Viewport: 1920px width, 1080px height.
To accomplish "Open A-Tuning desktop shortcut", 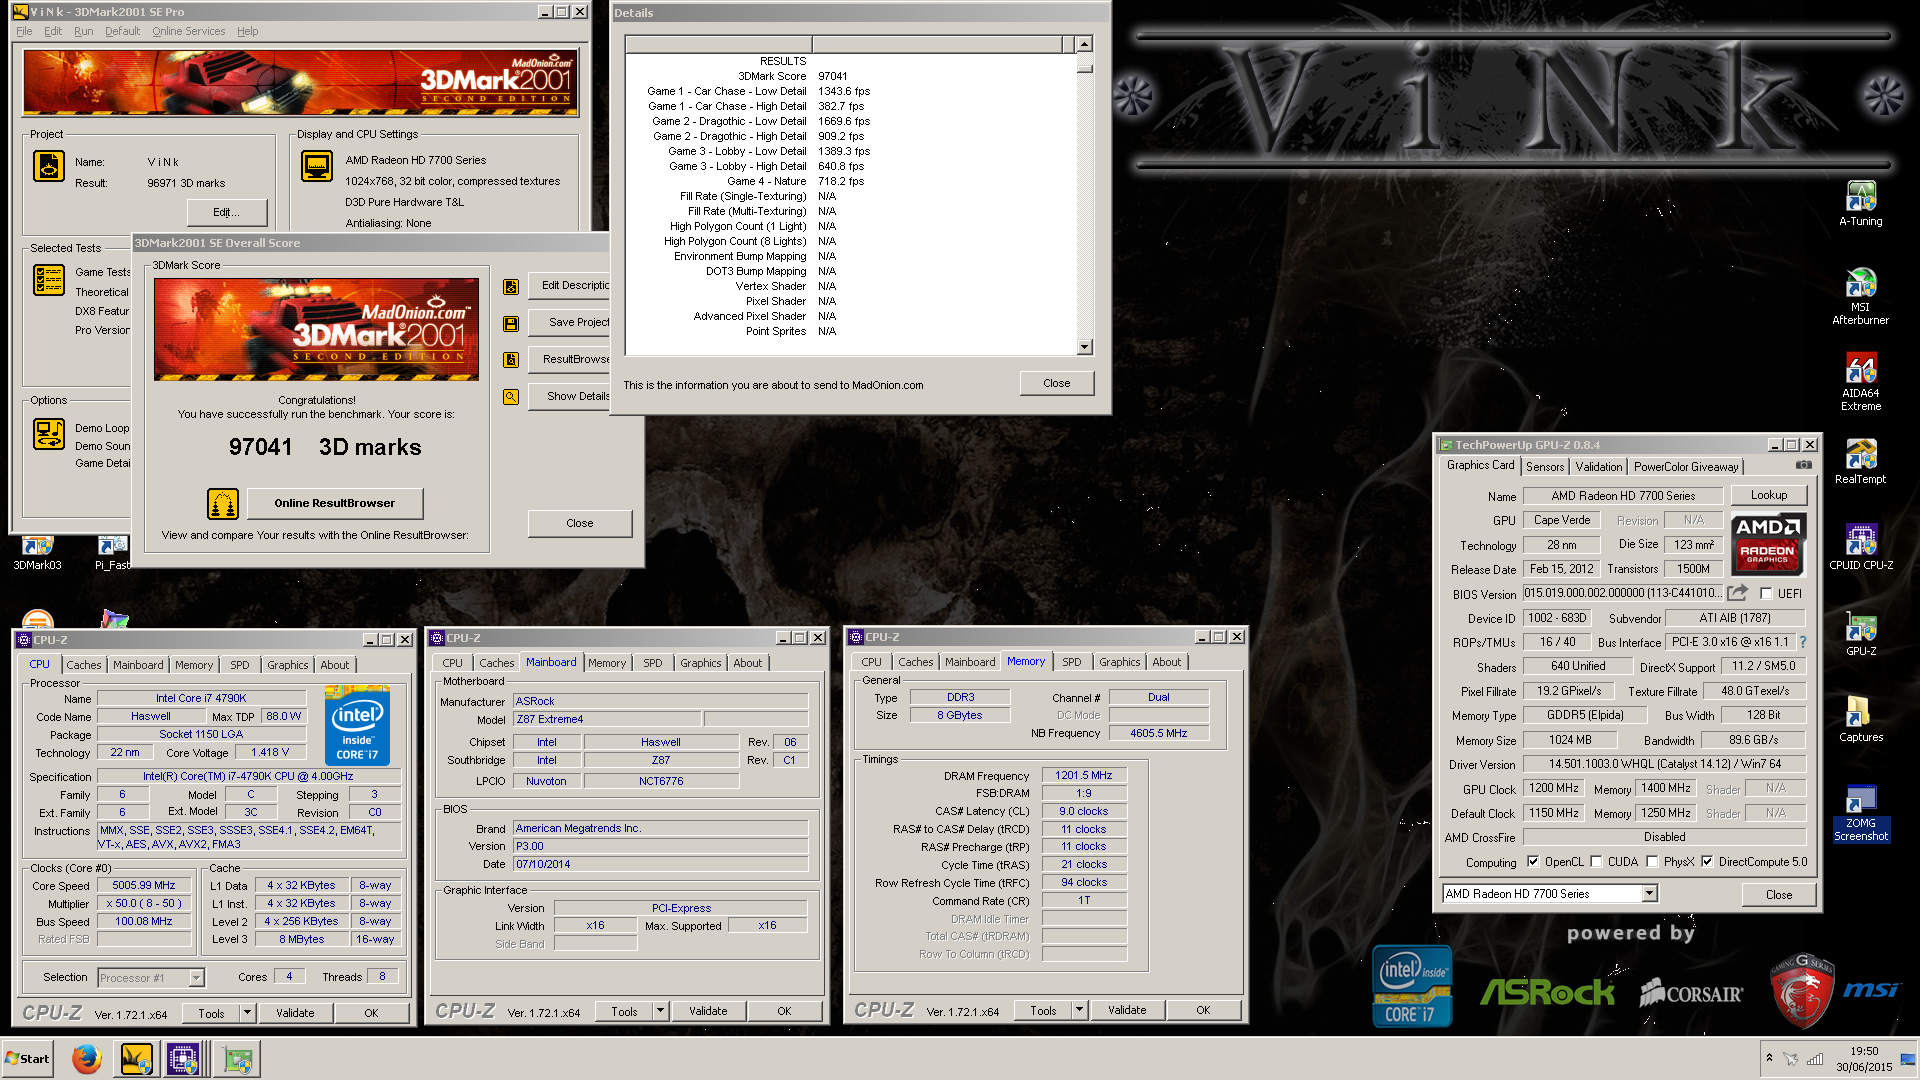I will [1860, 203].
